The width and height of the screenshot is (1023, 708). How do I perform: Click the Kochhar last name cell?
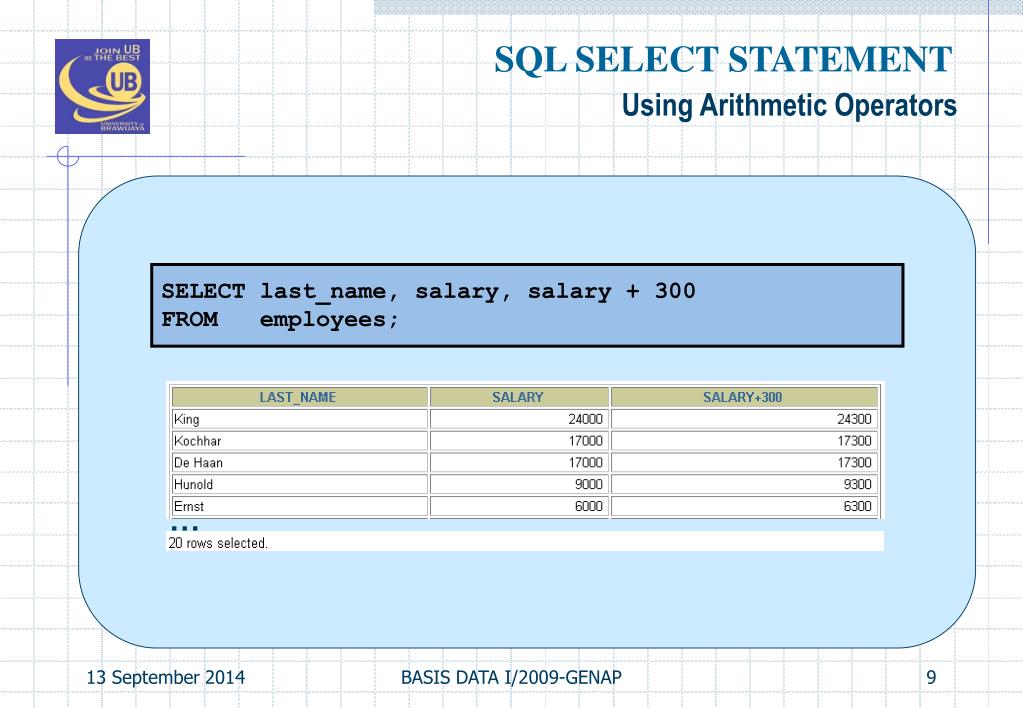(x=299, y=441)
